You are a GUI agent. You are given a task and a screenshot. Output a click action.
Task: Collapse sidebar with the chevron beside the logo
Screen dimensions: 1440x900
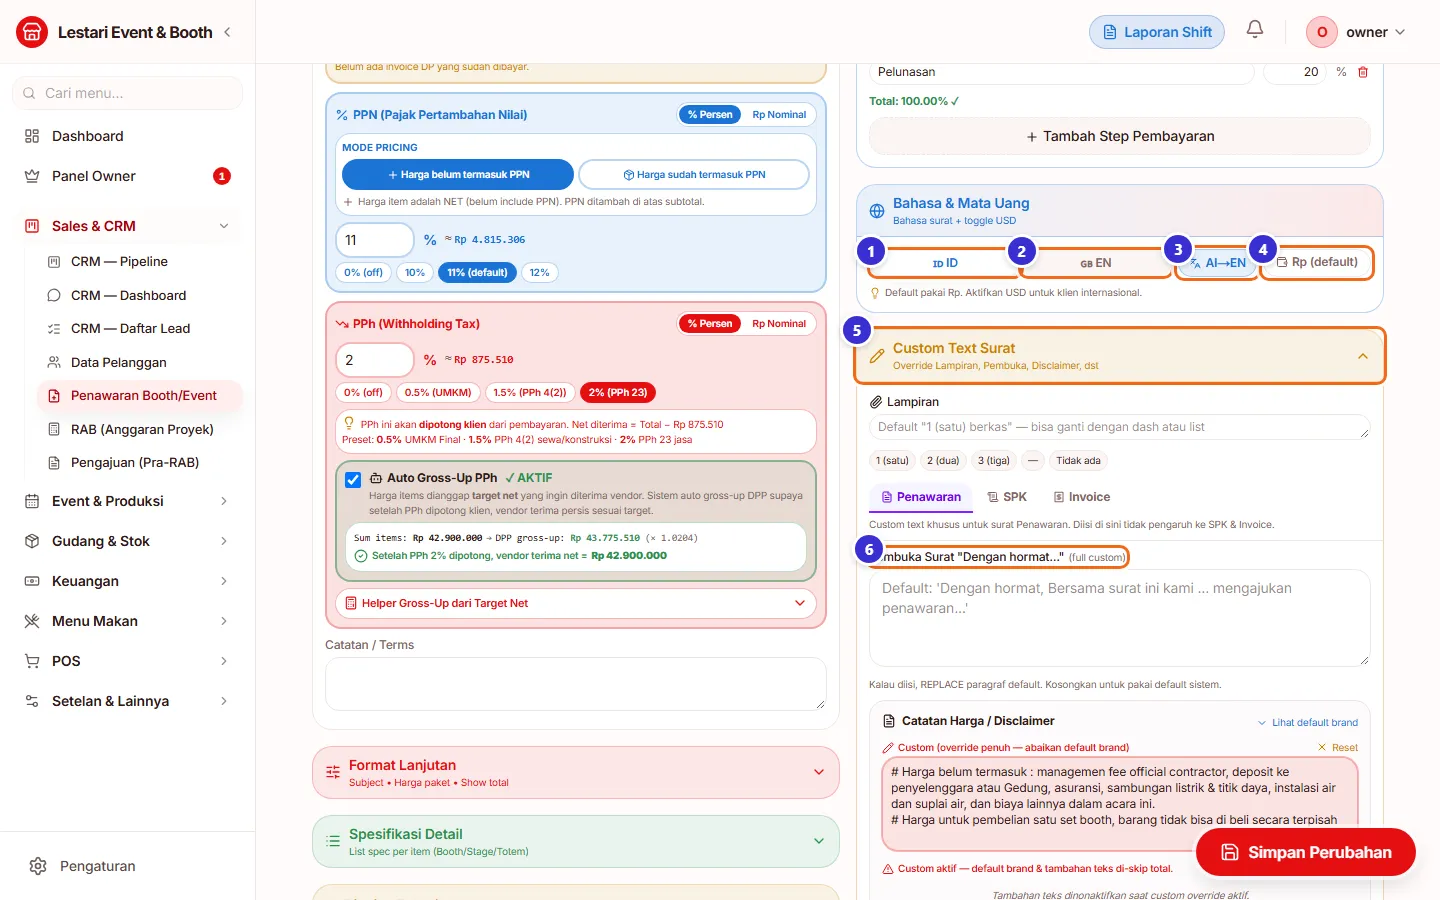(x=227, y=32)
